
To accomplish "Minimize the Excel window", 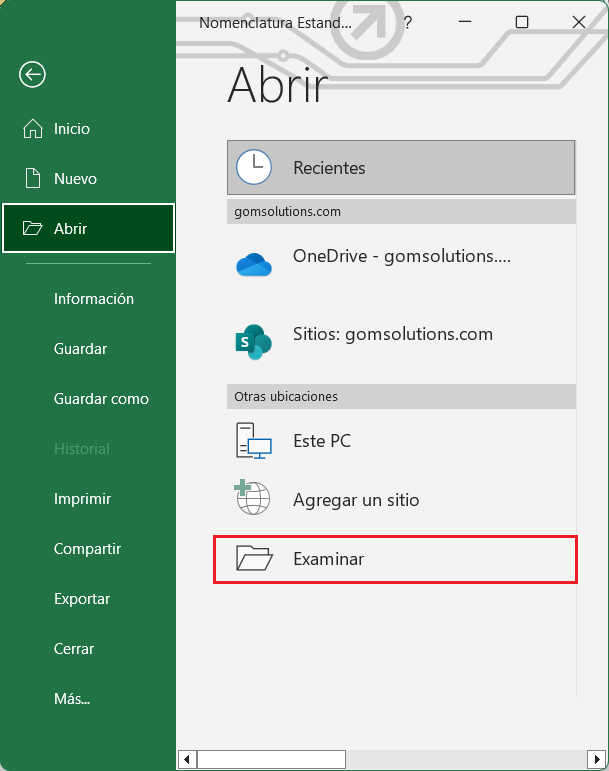I will tap(465, 22).
